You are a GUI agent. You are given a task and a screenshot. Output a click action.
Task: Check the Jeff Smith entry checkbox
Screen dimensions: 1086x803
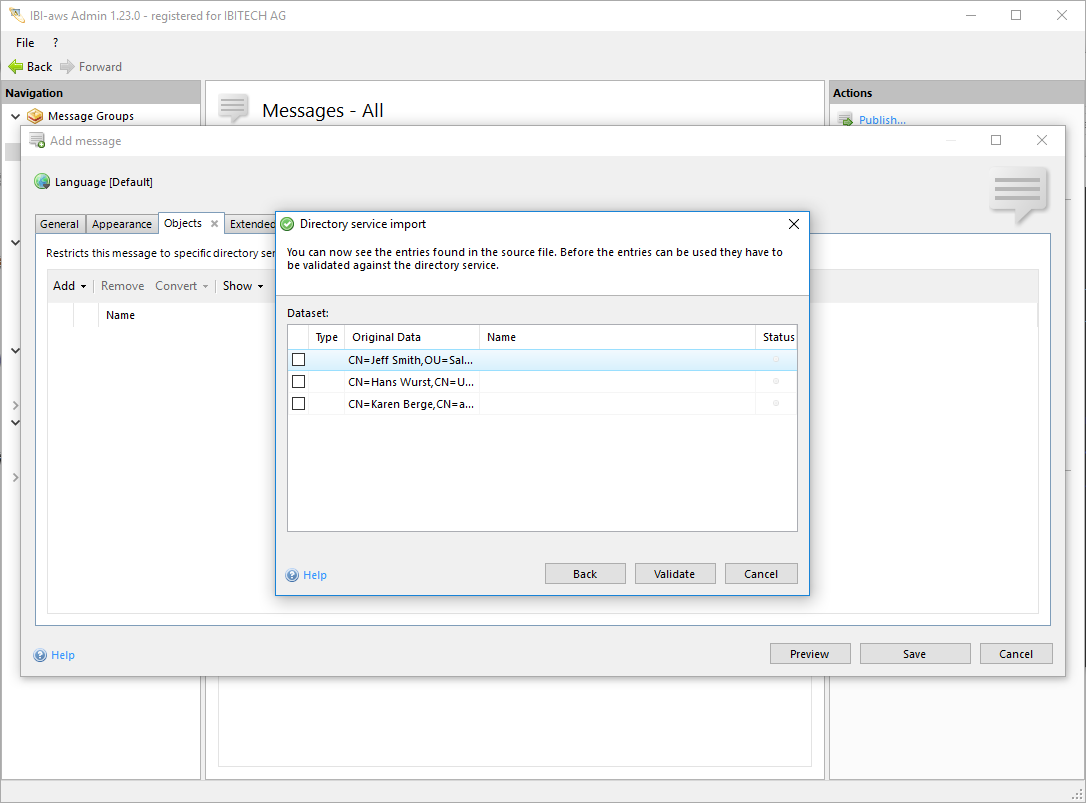point(298,359)
